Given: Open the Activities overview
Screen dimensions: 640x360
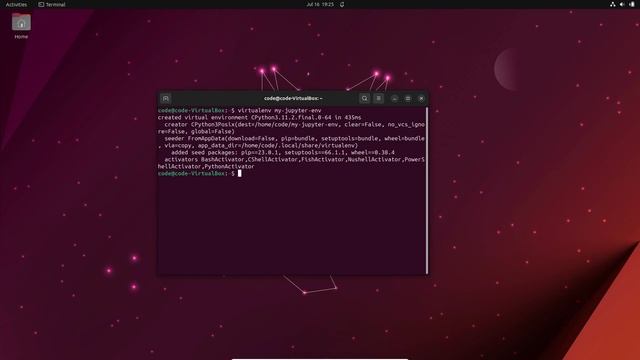Looking at the screenshot, I should (x=16, y=4).
